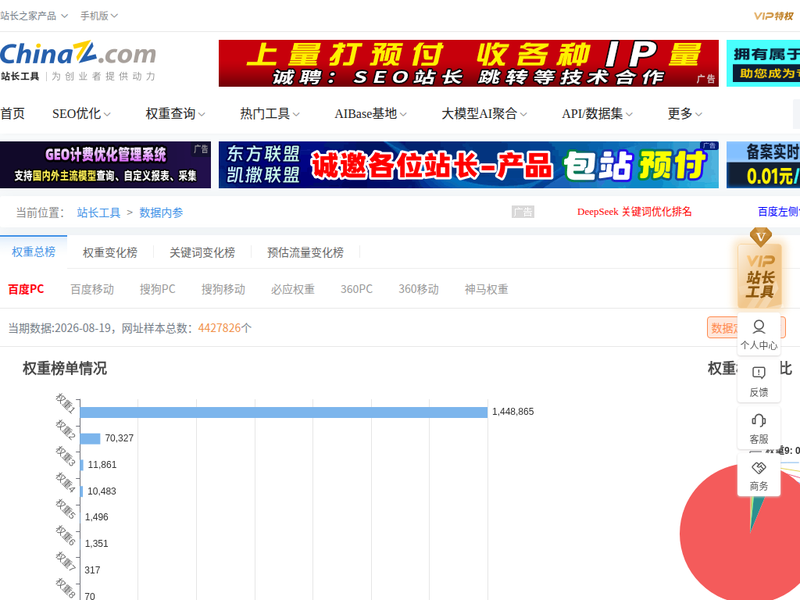Screen dimensions: 800x600
Task: Select the 必应权重 filter
Action: pyautogui.click(x=292, y=289)
